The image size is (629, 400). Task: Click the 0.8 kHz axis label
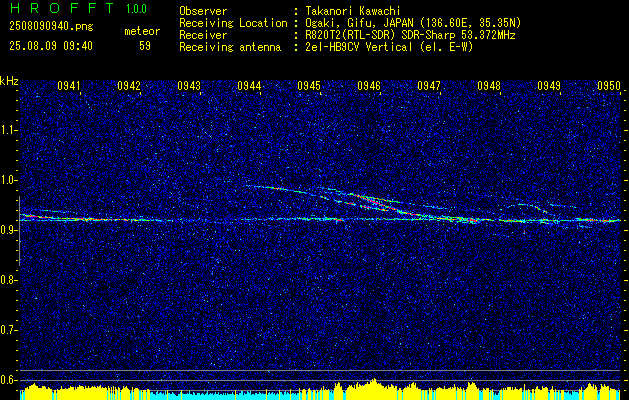[9, 280]
